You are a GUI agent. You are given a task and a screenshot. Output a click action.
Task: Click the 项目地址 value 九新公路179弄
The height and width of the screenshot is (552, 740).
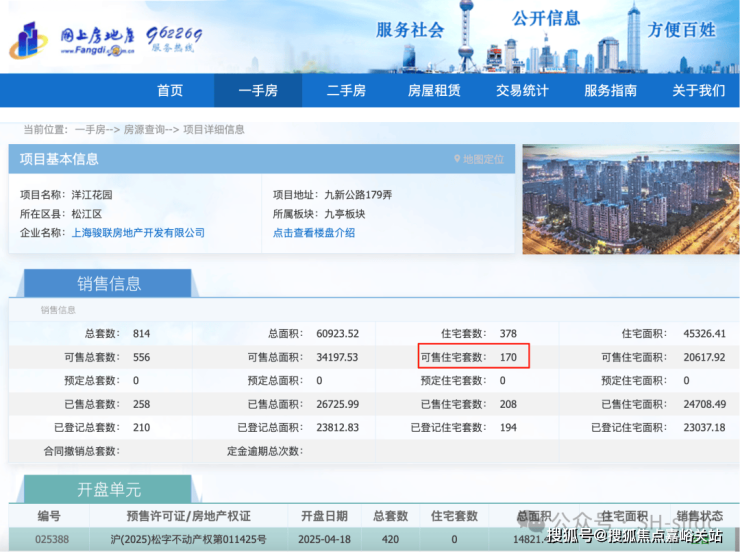tap(358, 195)
